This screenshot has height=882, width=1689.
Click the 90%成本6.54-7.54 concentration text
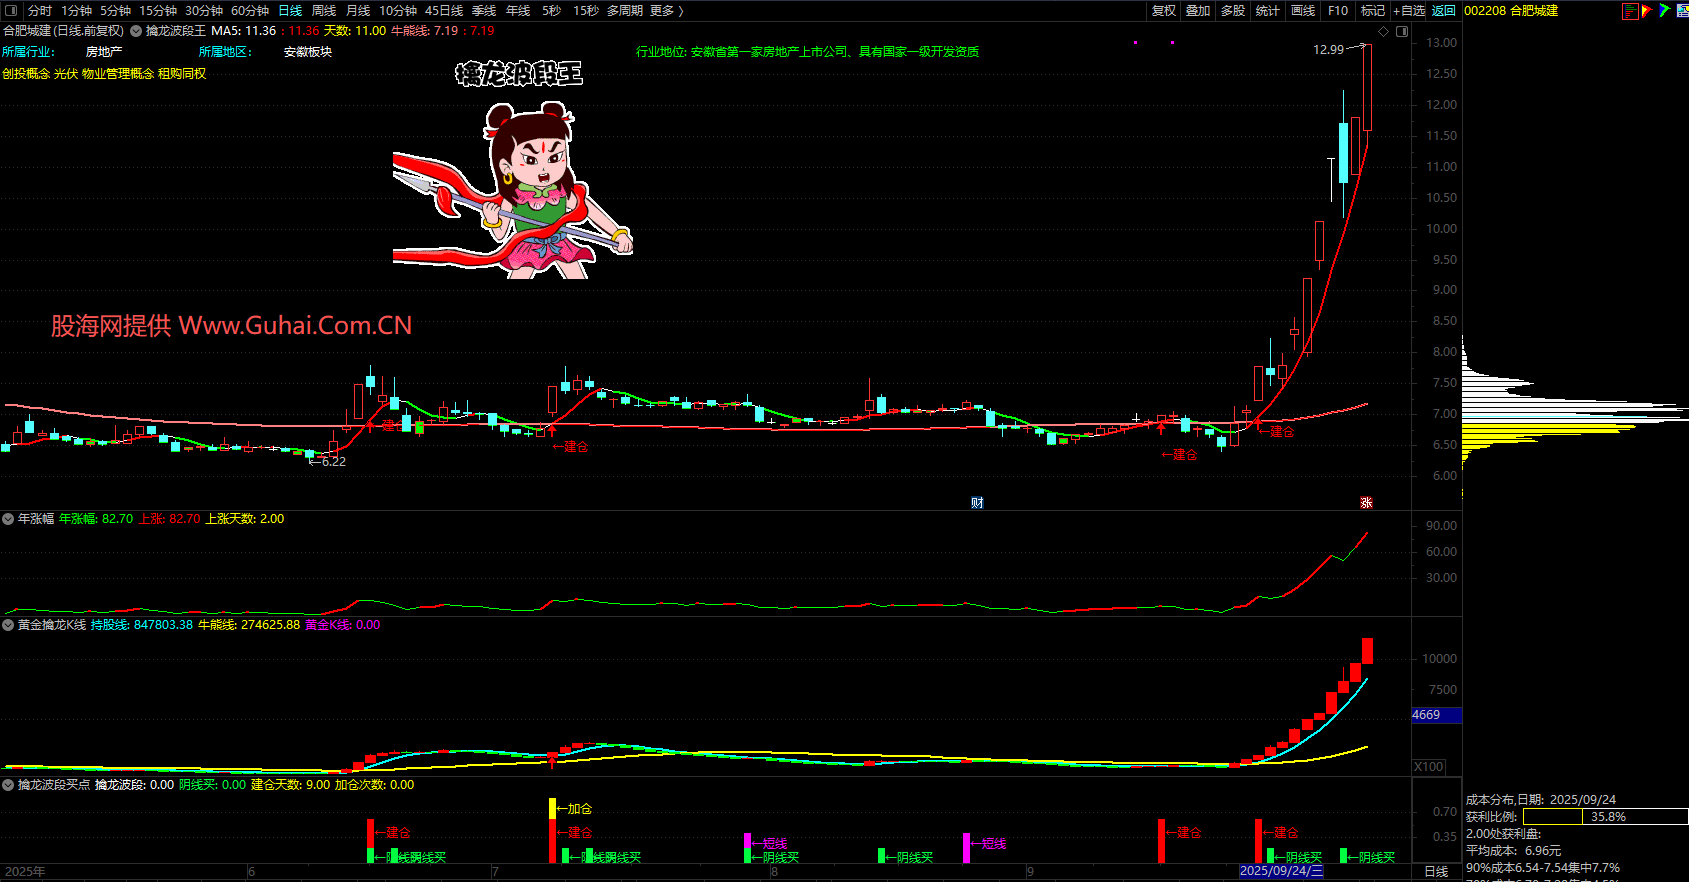1543,868
